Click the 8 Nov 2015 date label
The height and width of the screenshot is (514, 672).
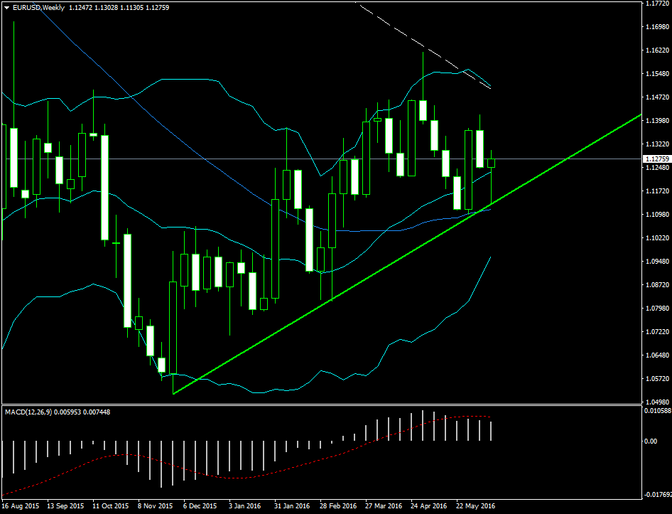[153, 507]
